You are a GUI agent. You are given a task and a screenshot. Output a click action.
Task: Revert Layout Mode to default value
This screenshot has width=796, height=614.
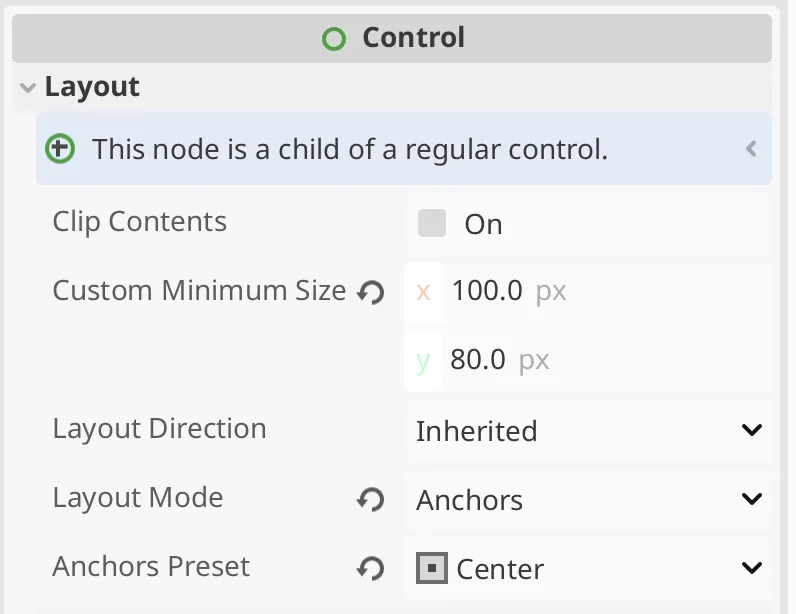click(371, 499)
